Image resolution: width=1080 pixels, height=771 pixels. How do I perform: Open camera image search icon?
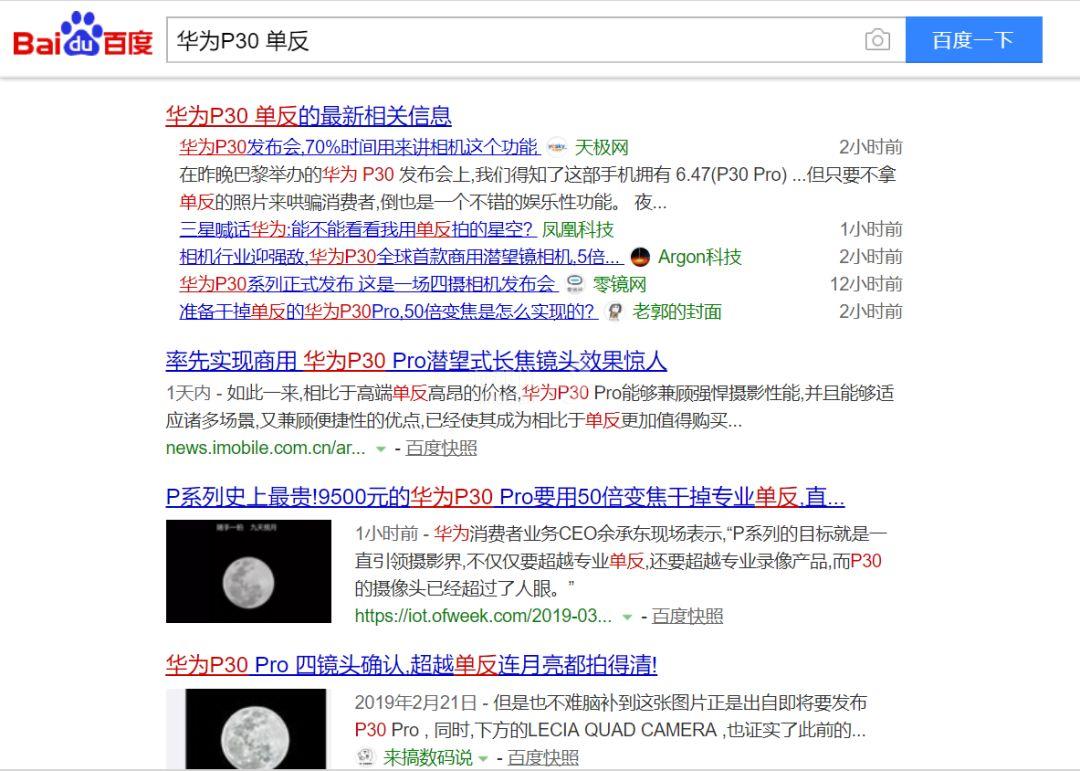877,40
